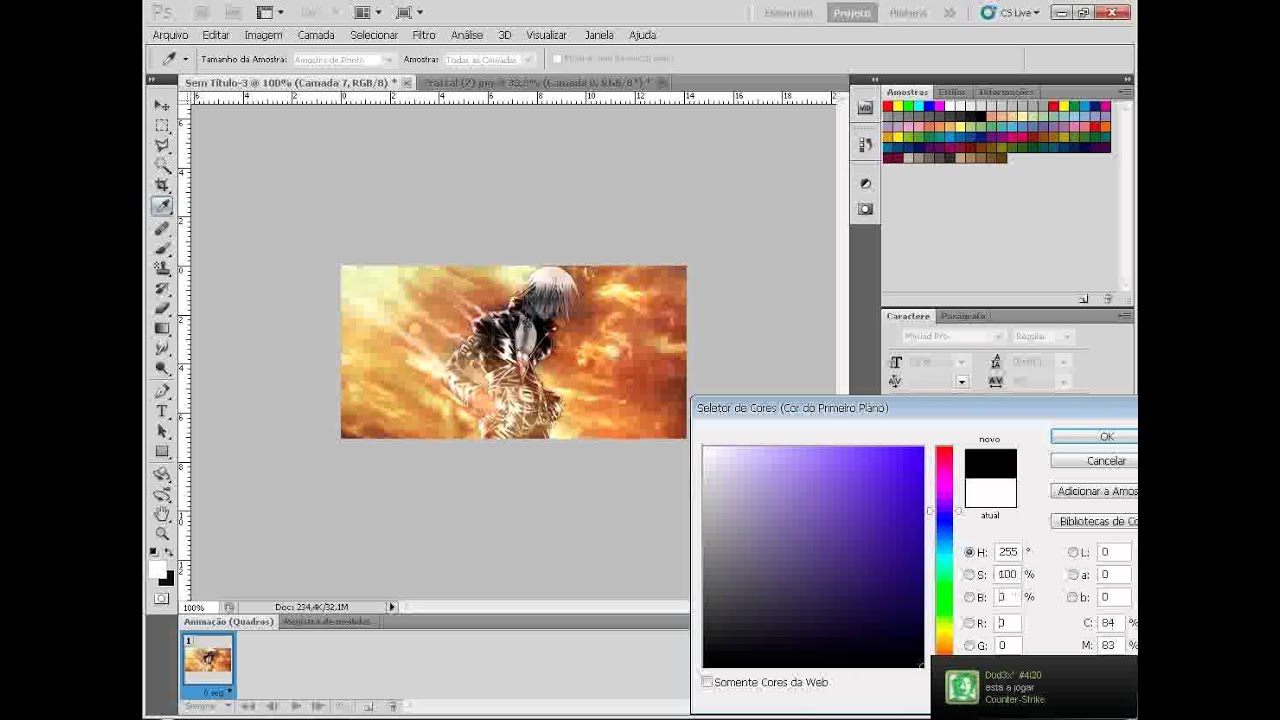Screen dimensions: 1280x720
Task: Open the Amostrar layers dropdown
Action: (488, 60)
